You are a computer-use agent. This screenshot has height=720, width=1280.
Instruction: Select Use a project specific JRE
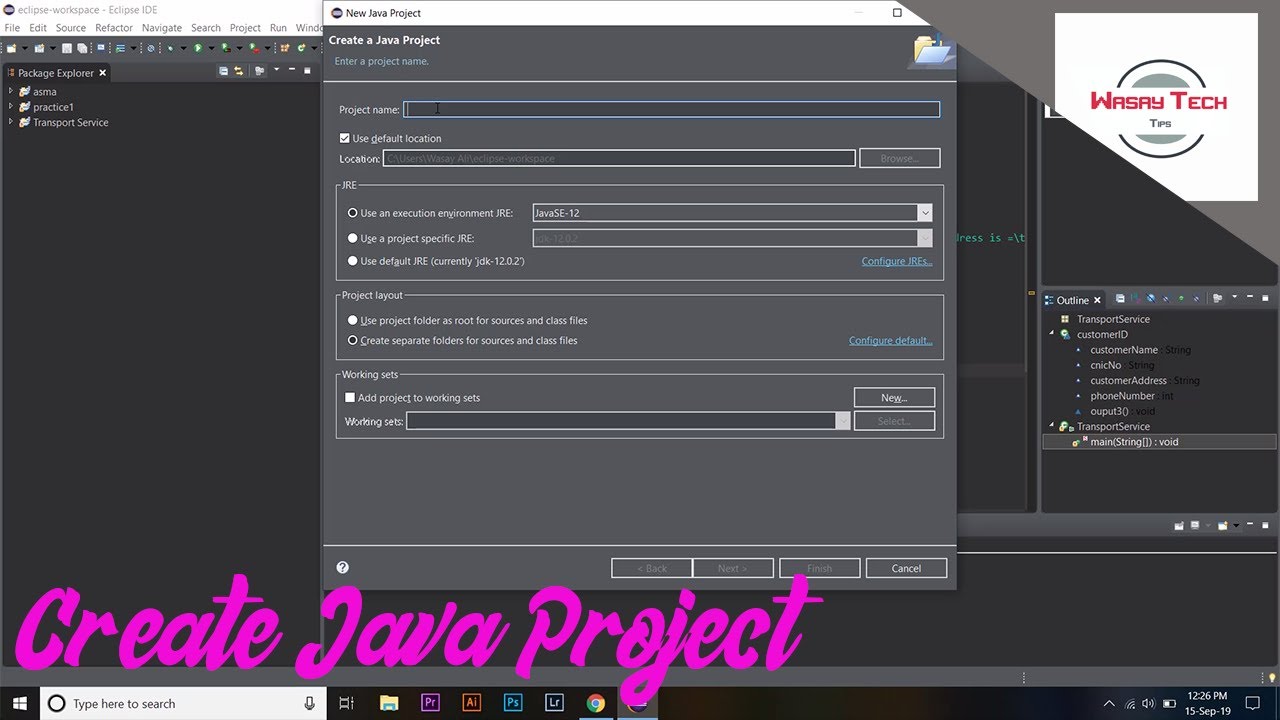pos(352,238)
